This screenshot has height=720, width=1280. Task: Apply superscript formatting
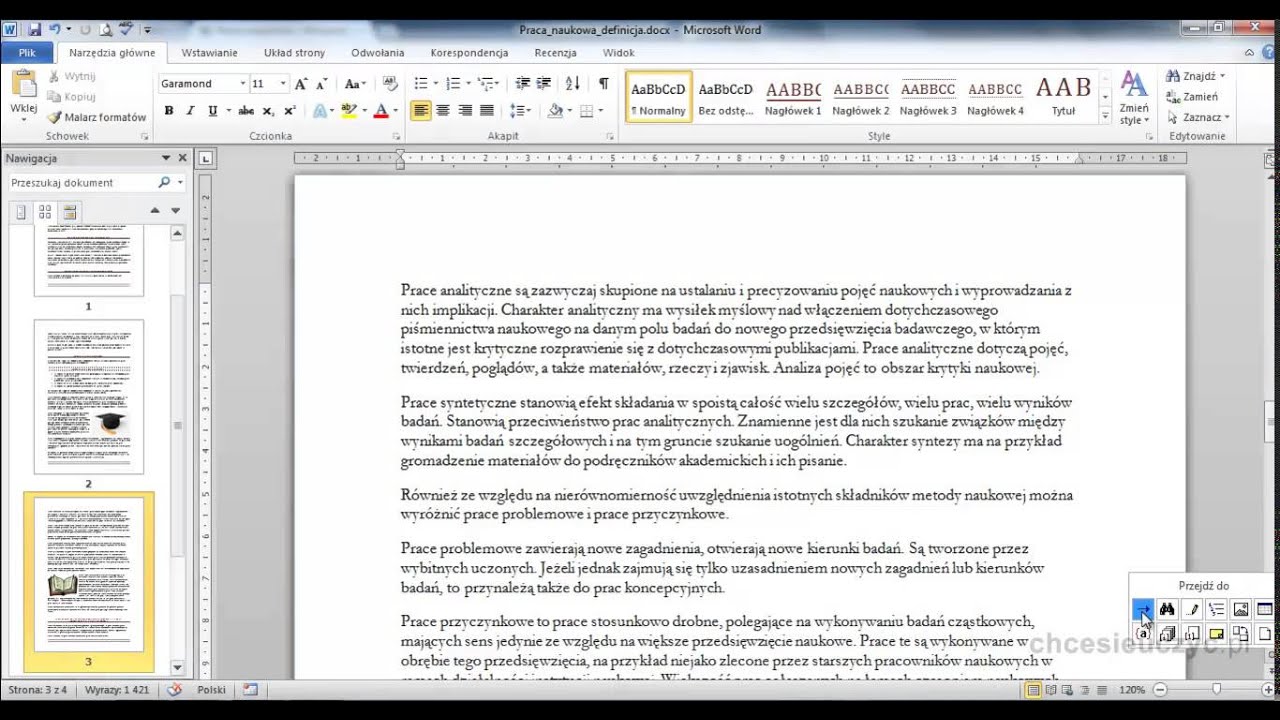coord(290,111)
